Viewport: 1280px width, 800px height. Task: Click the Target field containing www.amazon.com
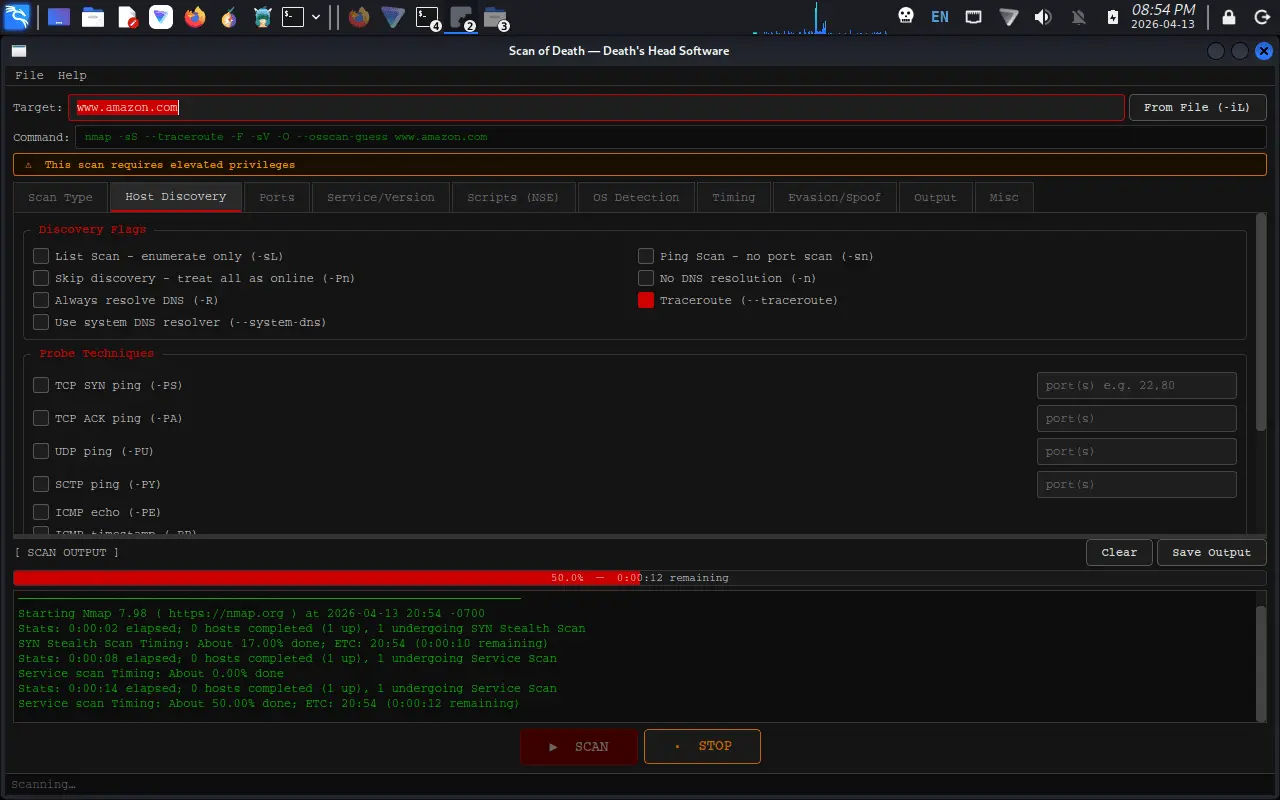click(x=596, y=107)
